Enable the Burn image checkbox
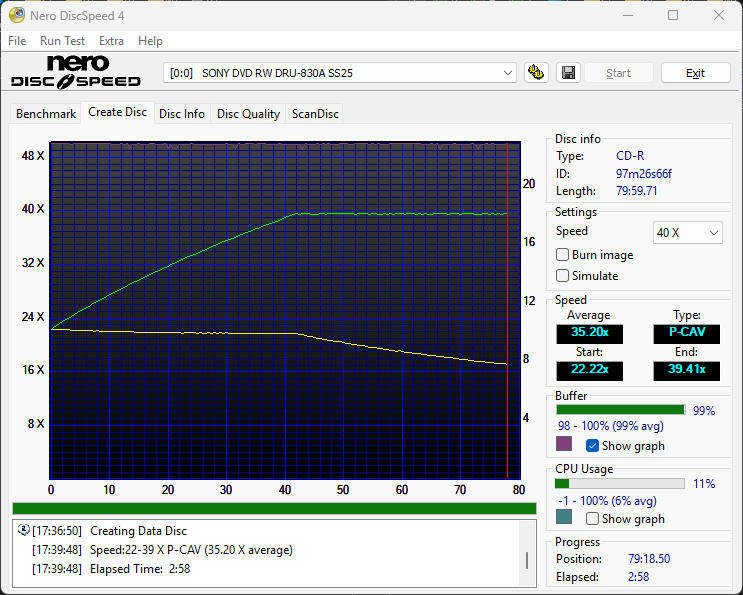 (563, 255)
